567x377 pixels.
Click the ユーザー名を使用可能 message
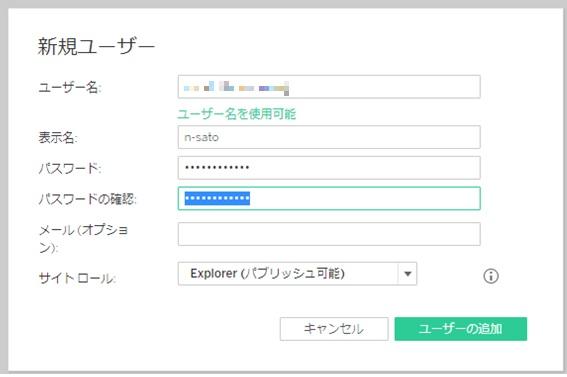click(x=236, y=114)
